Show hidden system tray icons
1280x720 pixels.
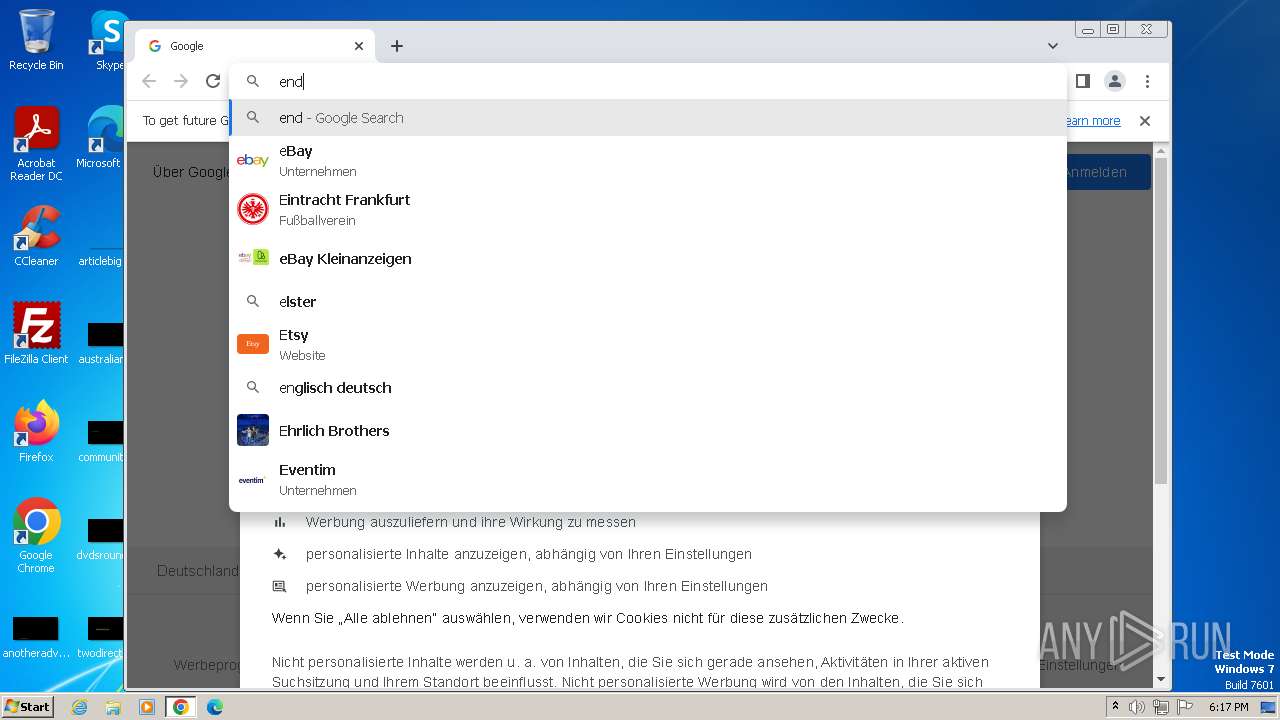[1115, 707]
